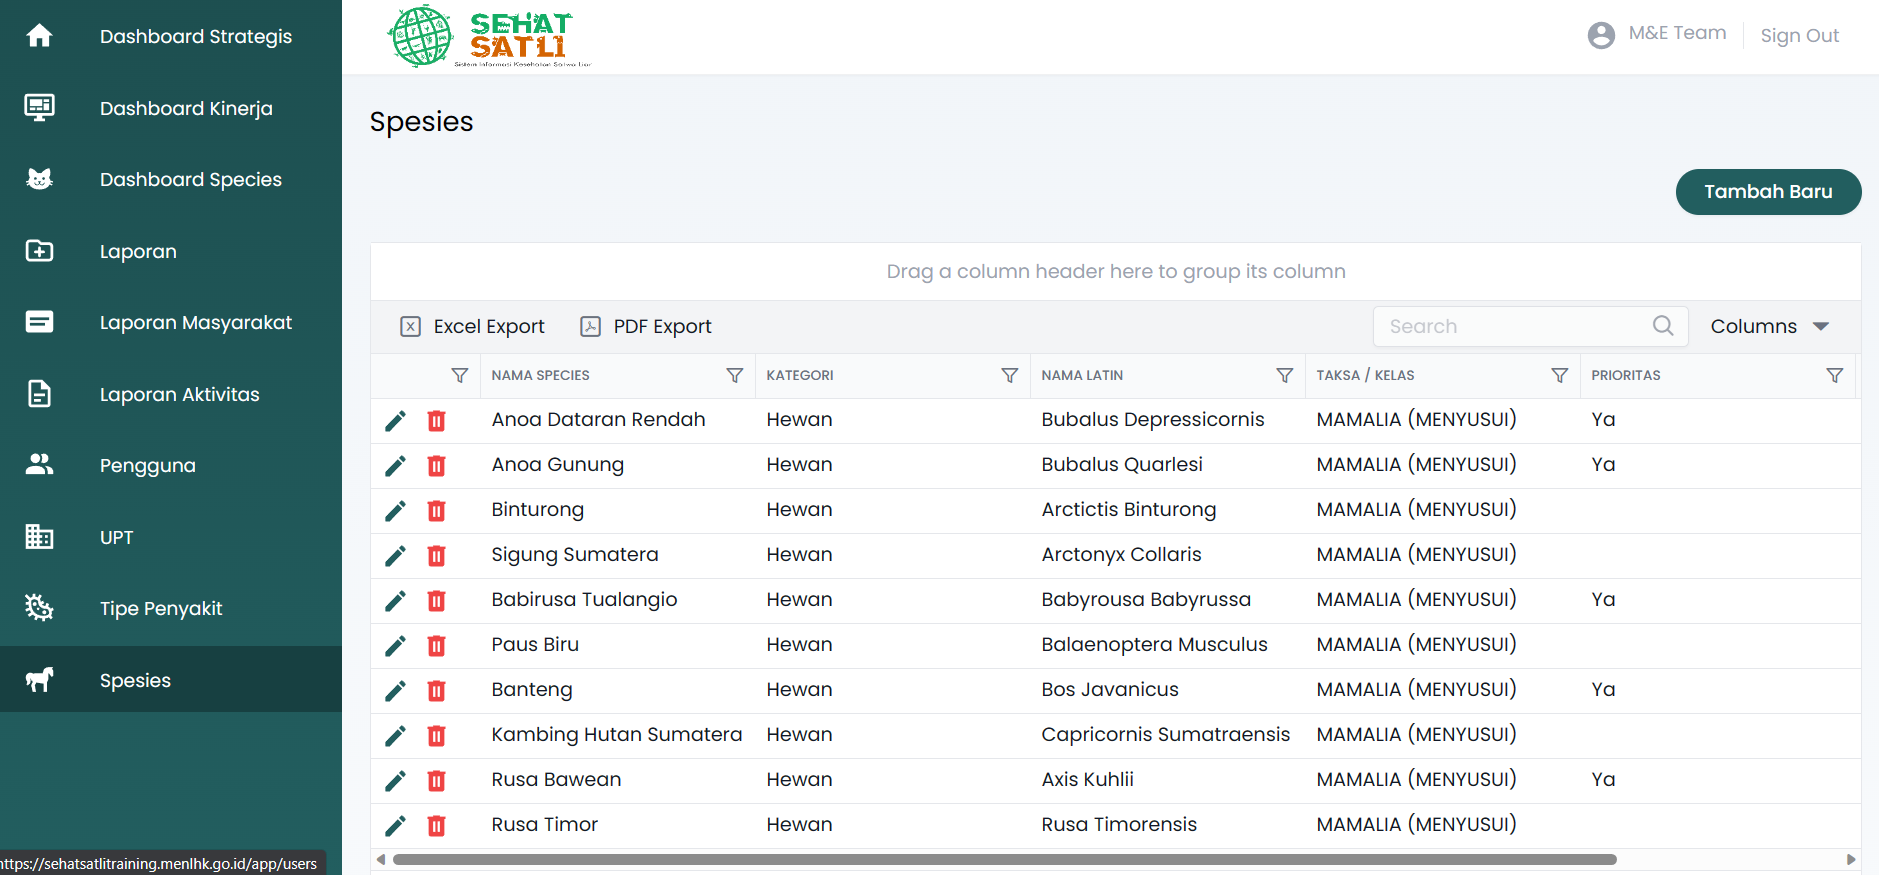The width and height of the screenshot is (1879, 875).
Task: Click the Sehat Satli logo
Action: (489, 36)
